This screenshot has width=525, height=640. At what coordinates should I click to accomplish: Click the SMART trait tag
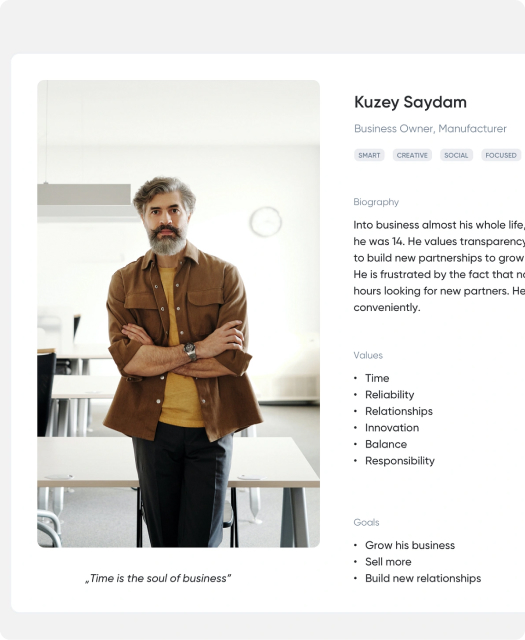point(369,155)
